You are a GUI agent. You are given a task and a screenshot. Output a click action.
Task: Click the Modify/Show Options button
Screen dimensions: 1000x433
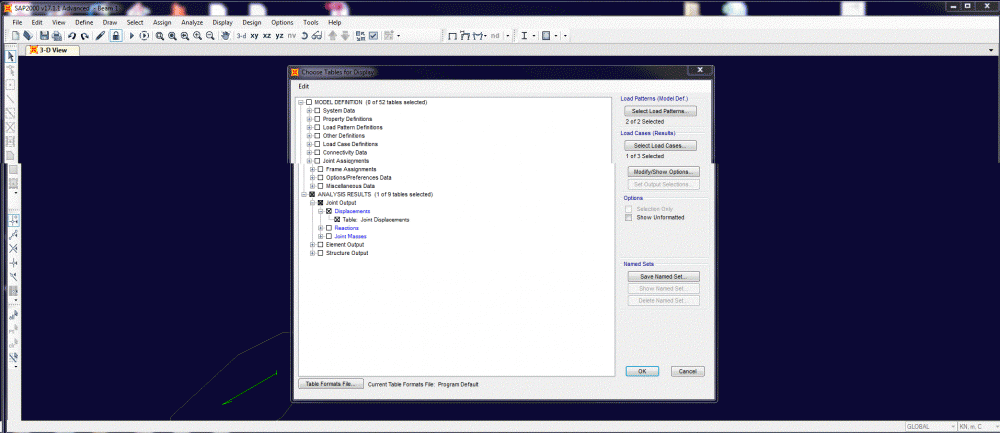coord(663,172)
